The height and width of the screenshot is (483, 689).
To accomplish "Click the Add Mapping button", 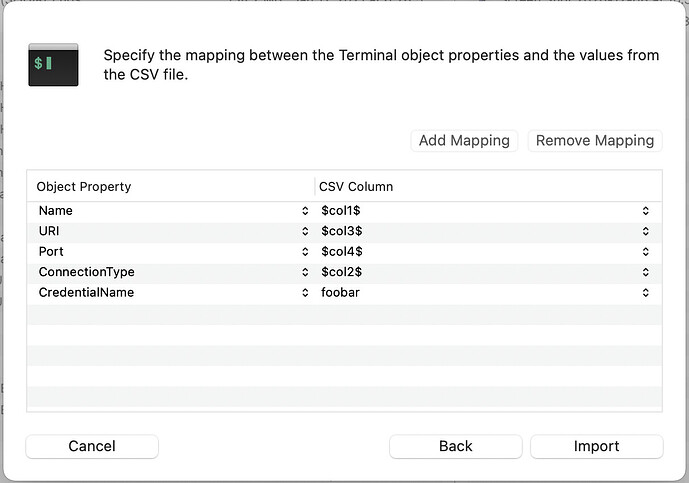I will click(x=464, y=141).
